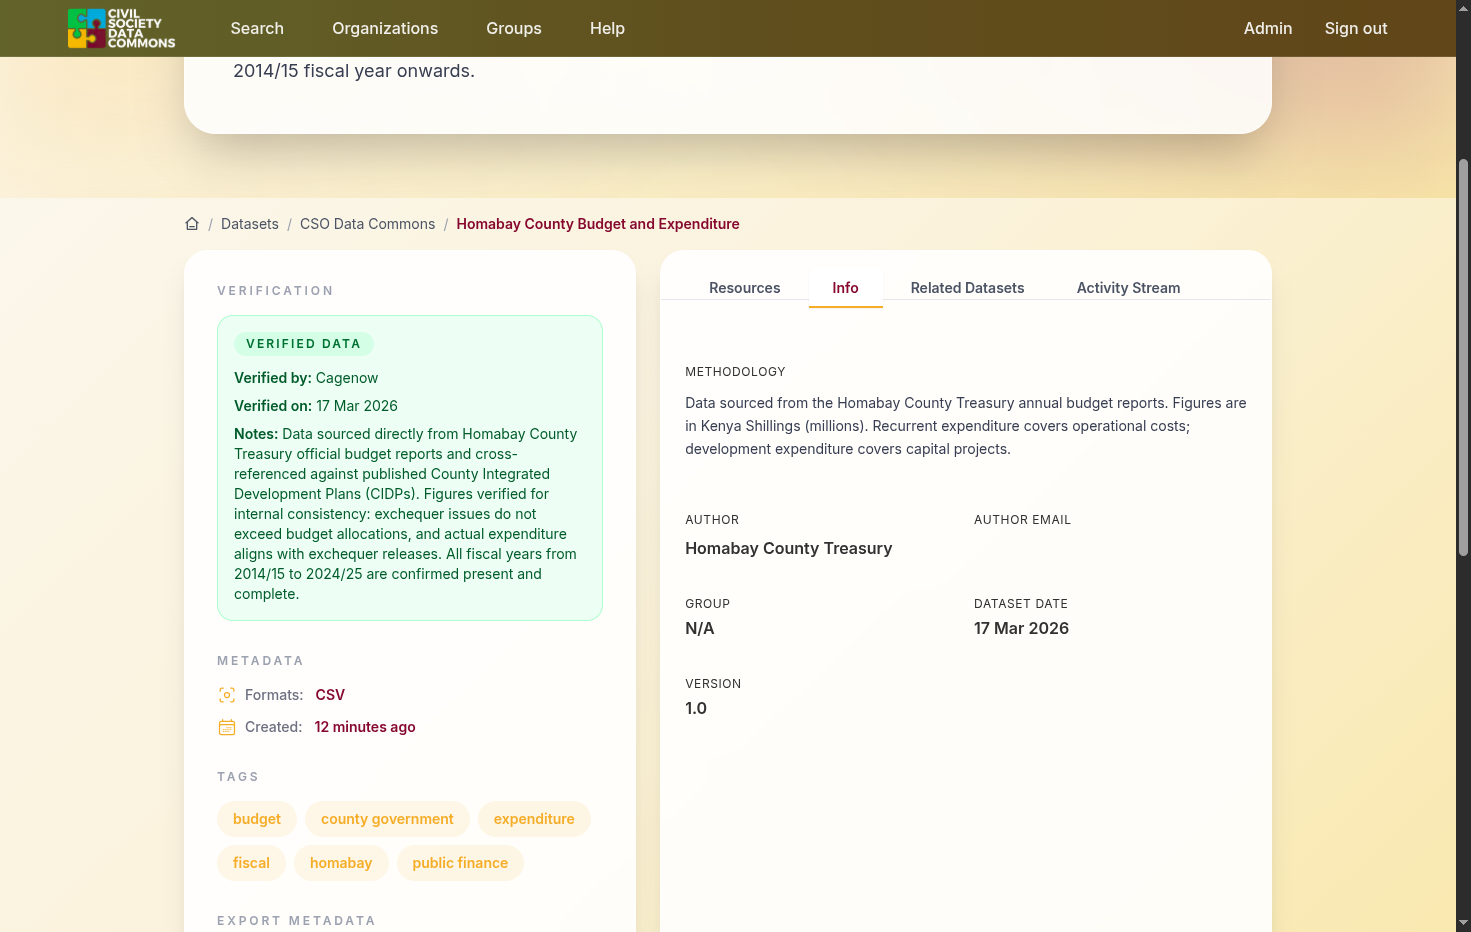This screenshot has height=932, width=1471.
Task: Open Organizations in the navigation bar
Action: coord(385,28)
